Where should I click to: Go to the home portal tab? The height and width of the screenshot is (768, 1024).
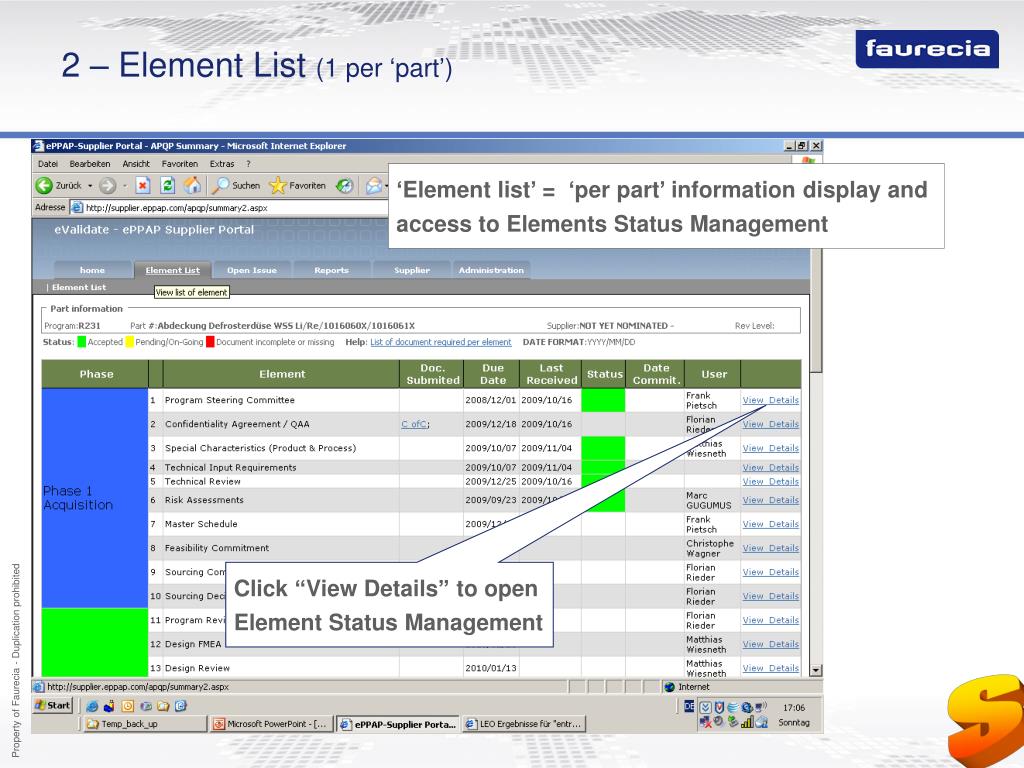[x=92, y=270]
